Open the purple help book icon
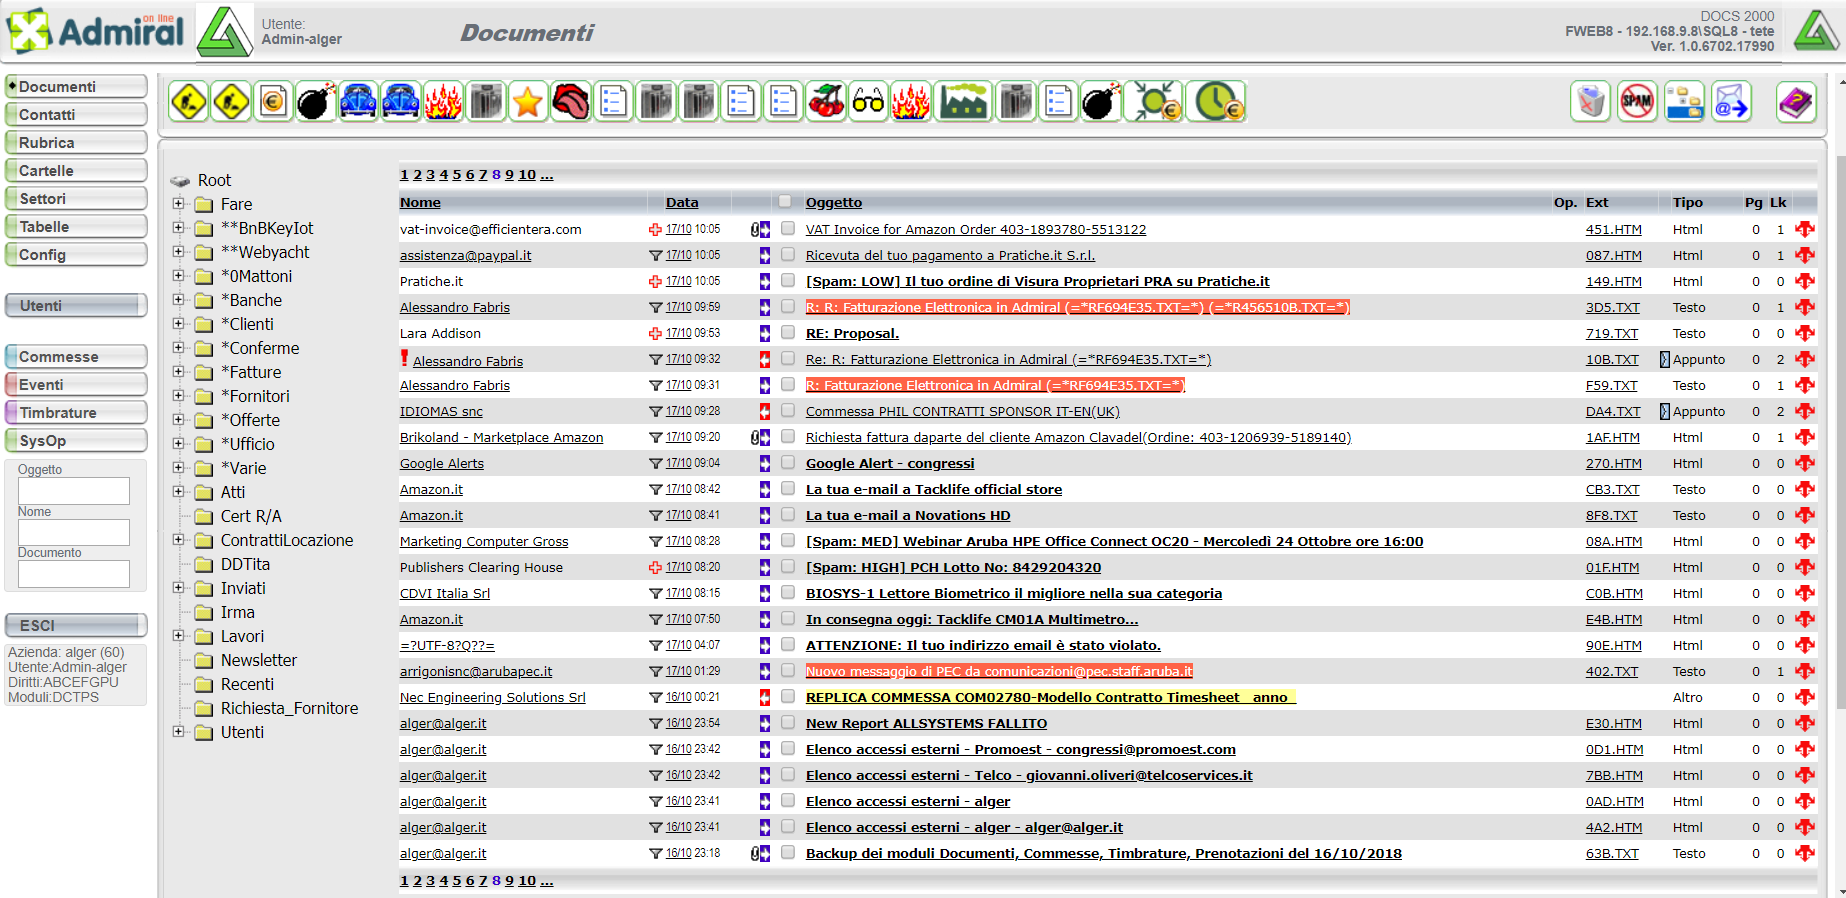The width and height of the screenshot is (1846, 898). tap(1796, 101)
